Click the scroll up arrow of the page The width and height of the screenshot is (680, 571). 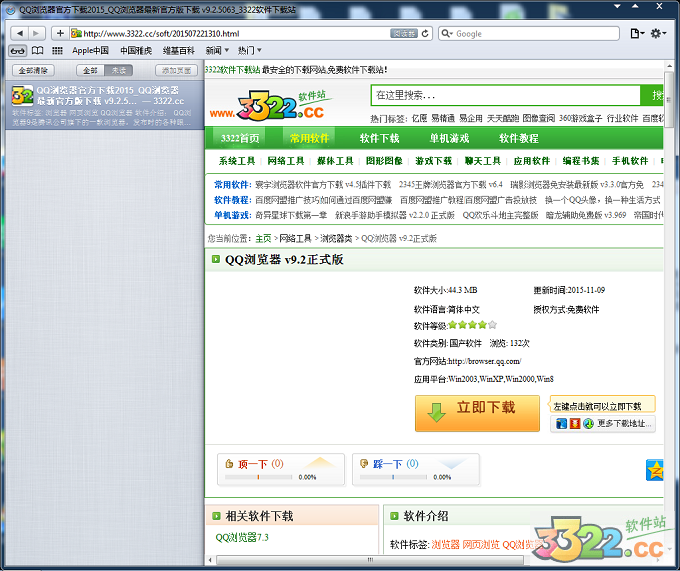coord(669,66)
